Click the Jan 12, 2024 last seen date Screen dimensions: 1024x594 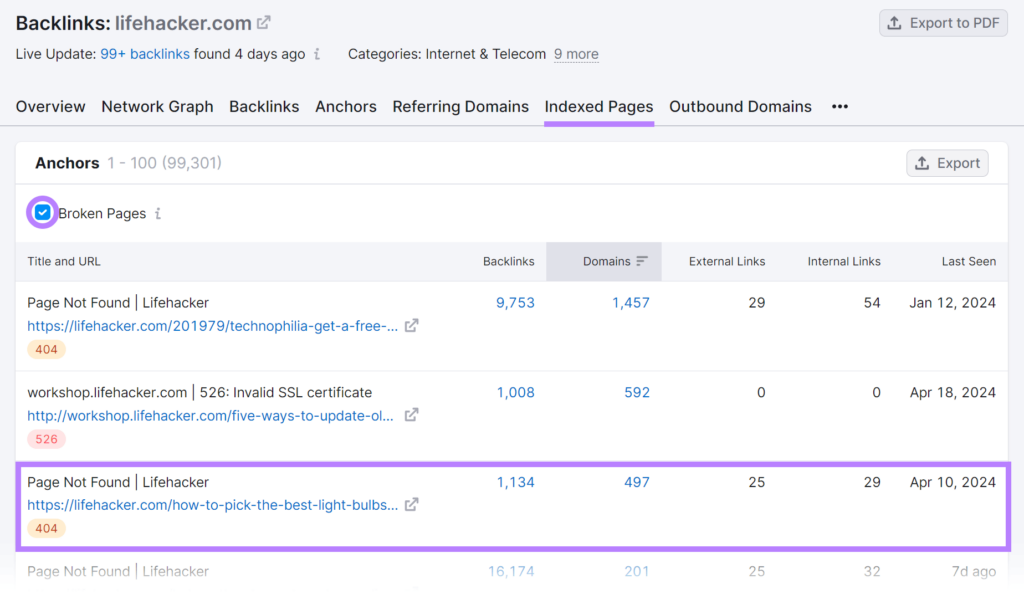click(x=952, y=303)
